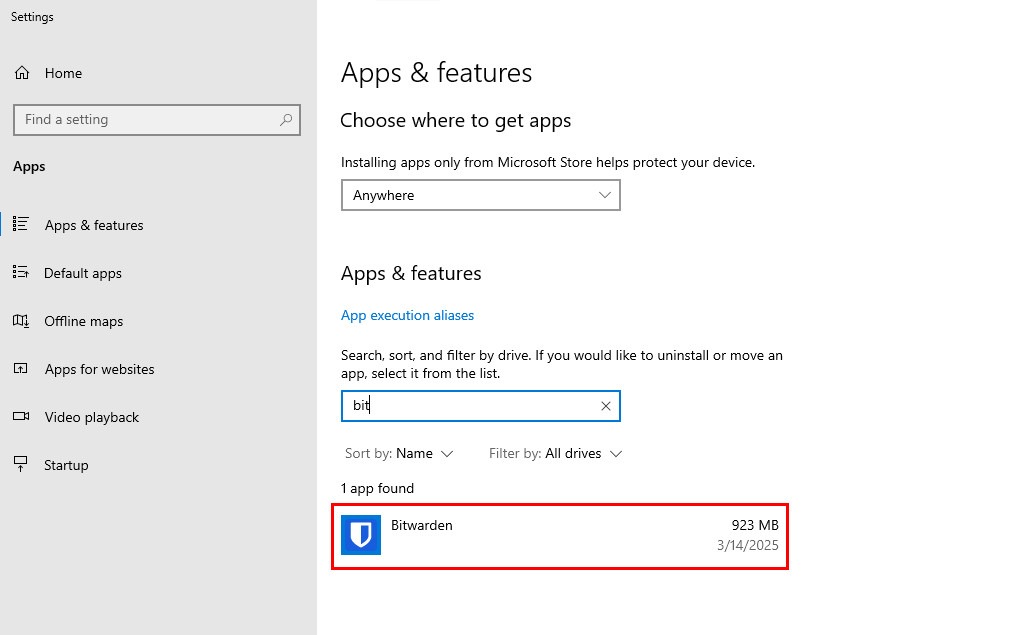Click the Apps & features list icon in the sidebar
The image size is (1024, 635).
(x=20, y=224)
